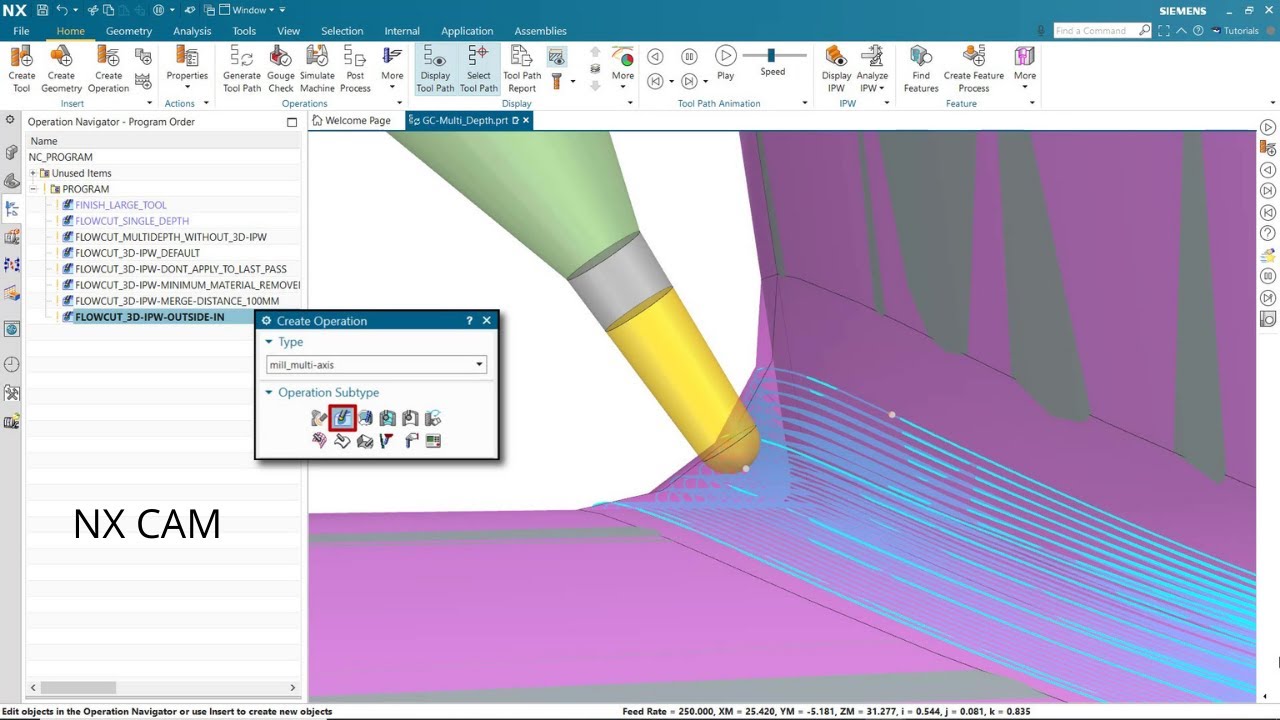The width and height of the screenshot is (1280, 720).
Task: Click Create Geometry in the Insert group
Action: [x=61, y=69]
